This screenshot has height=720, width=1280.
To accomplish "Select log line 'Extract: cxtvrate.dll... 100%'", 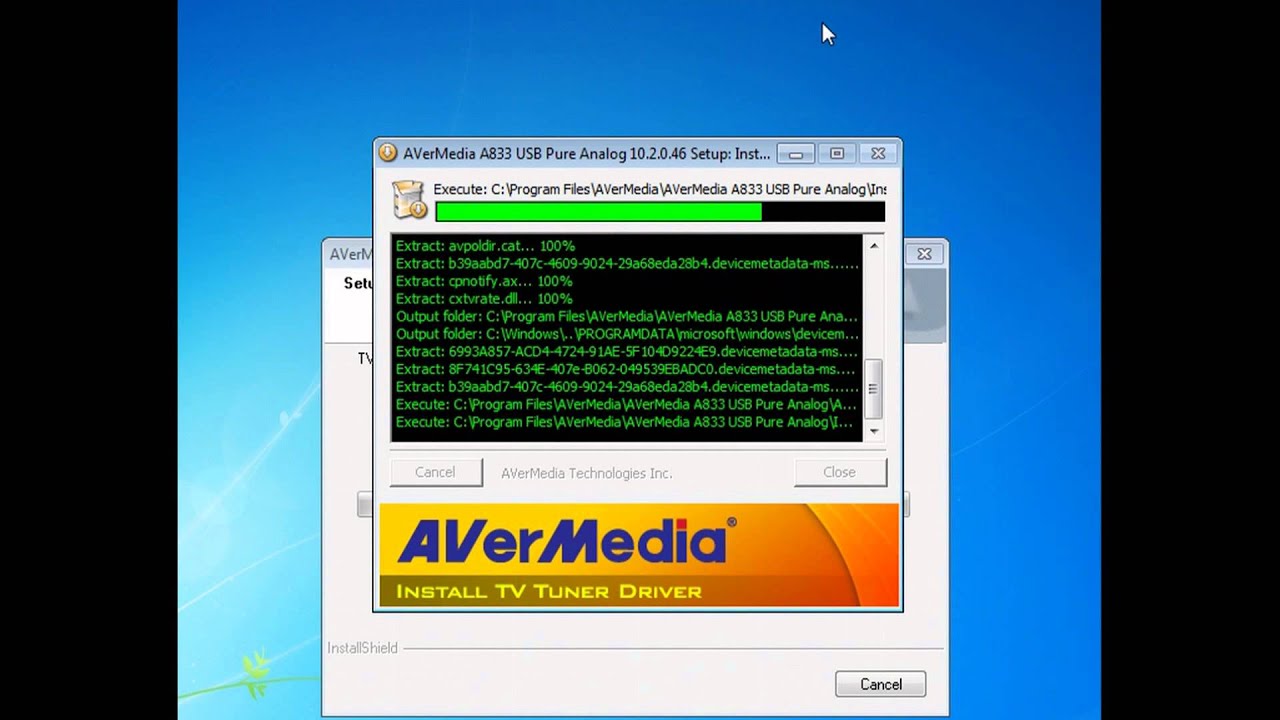I will pyautogui.click(x=484, y=299).
